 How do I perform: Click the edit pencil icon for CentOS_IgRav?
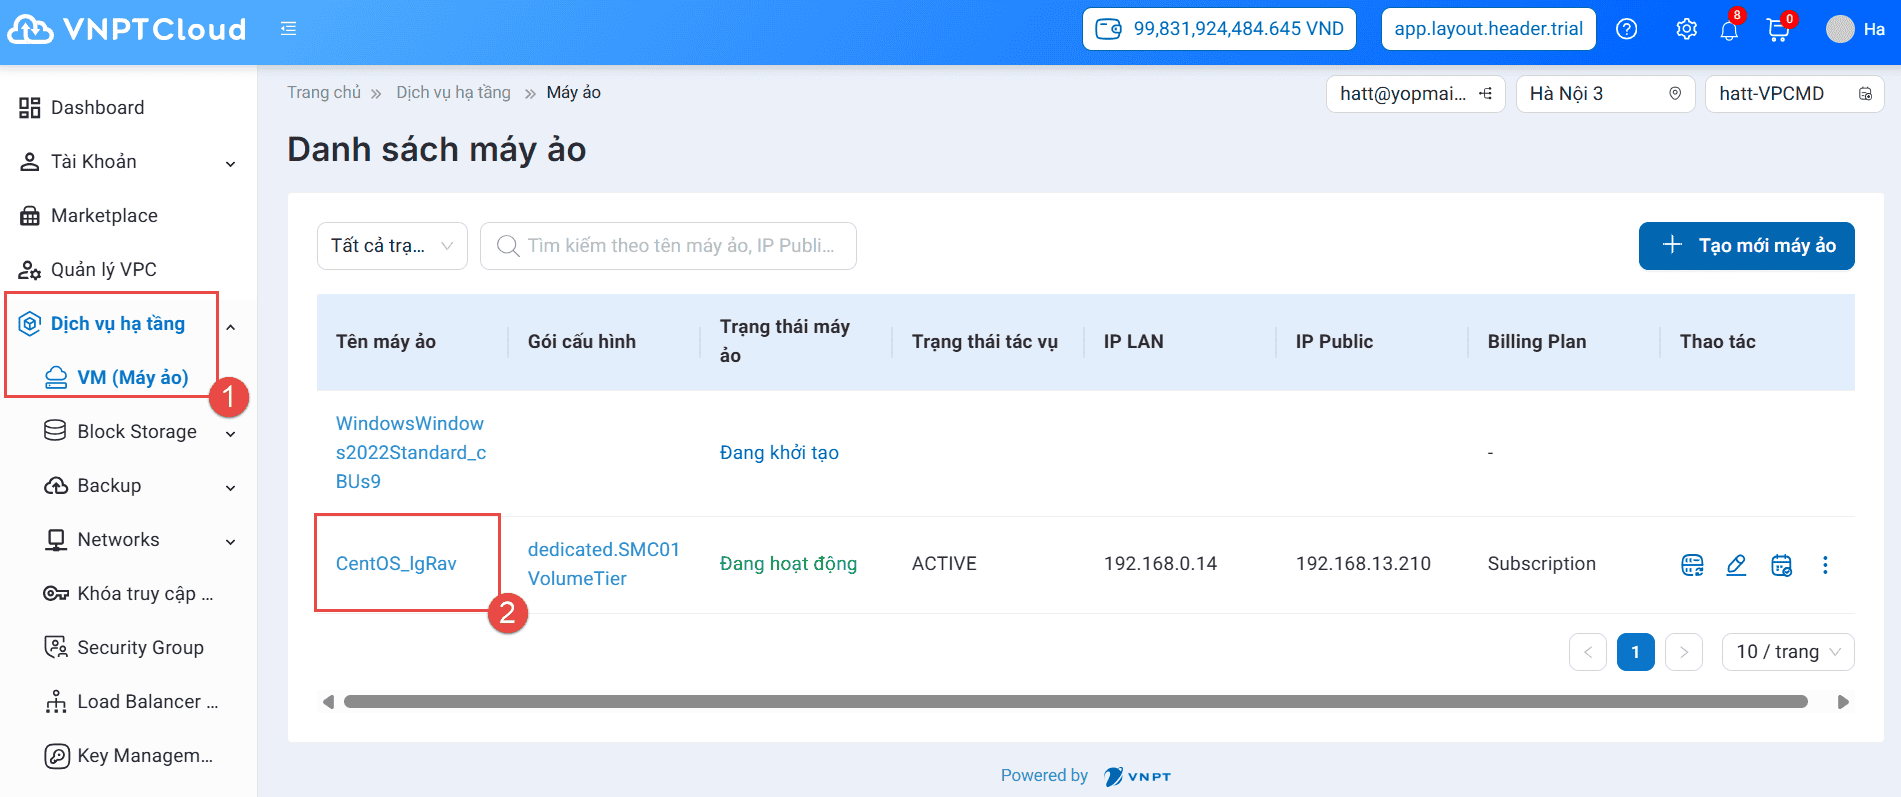pyautogui.click(x=1736, y=565)
